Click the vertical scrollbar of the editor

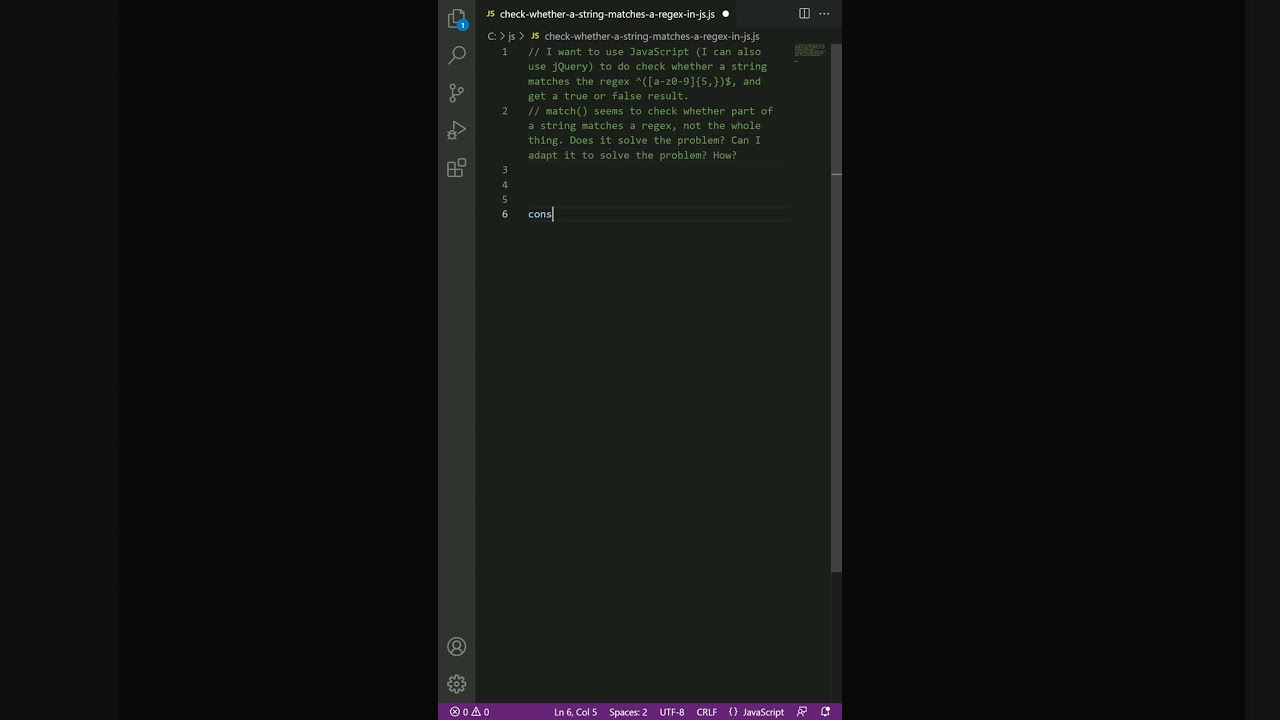click(x=836, y=308)
